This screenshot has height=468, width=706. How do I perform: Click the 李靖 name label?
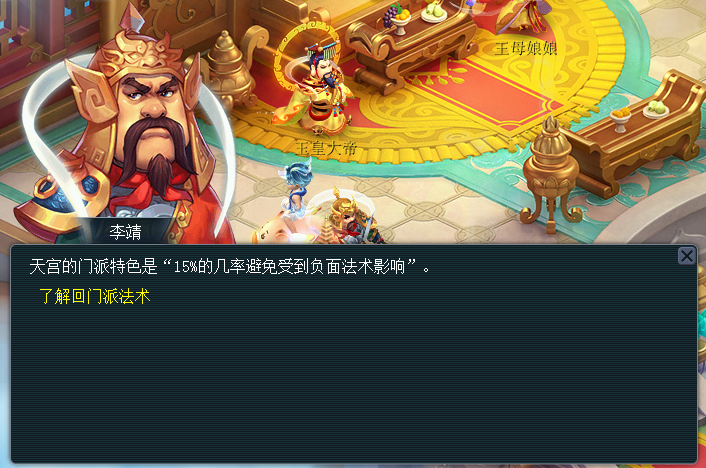pos(126,232)
